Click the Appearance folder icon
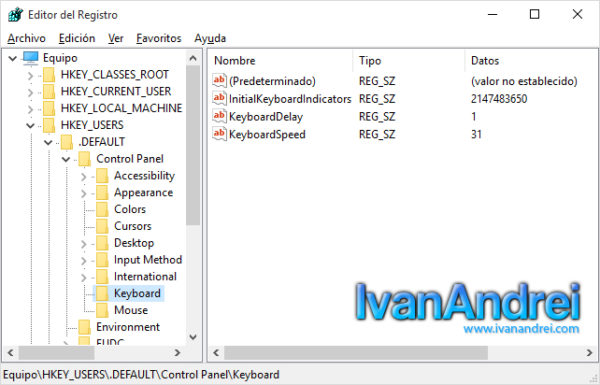This screenshot has height=385, width=600. point(103,192)
